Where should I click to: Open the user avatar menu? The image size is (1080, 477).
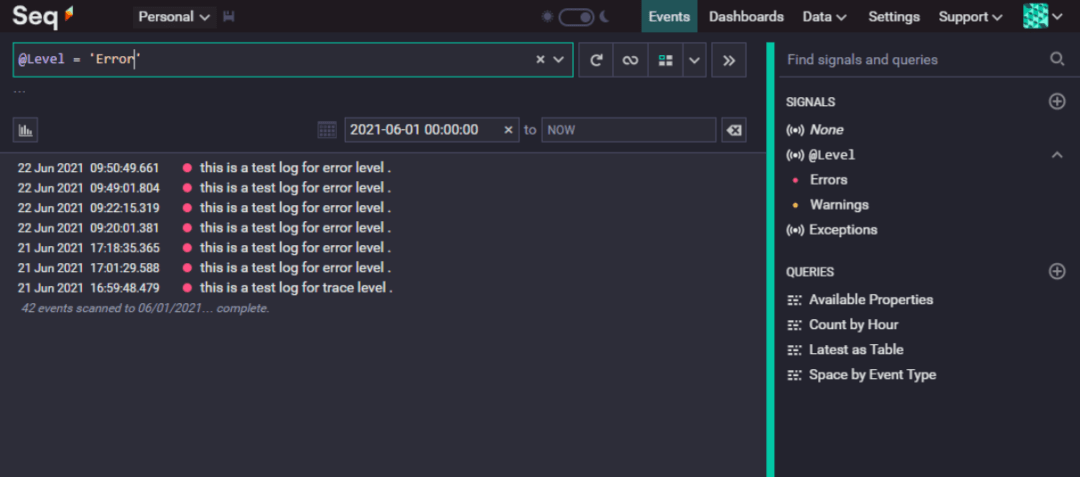(x=1043, y=17)
